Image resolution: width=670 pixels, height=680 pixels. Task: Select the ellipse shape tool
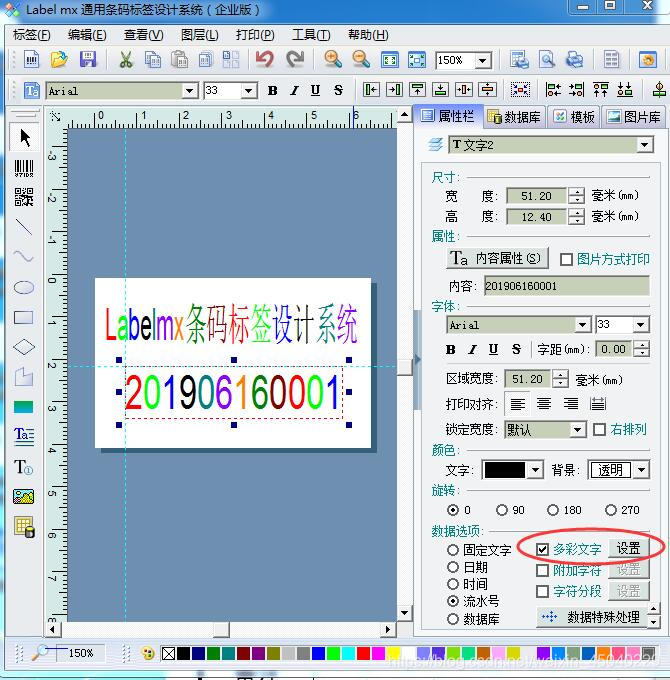tap(23, 287)
